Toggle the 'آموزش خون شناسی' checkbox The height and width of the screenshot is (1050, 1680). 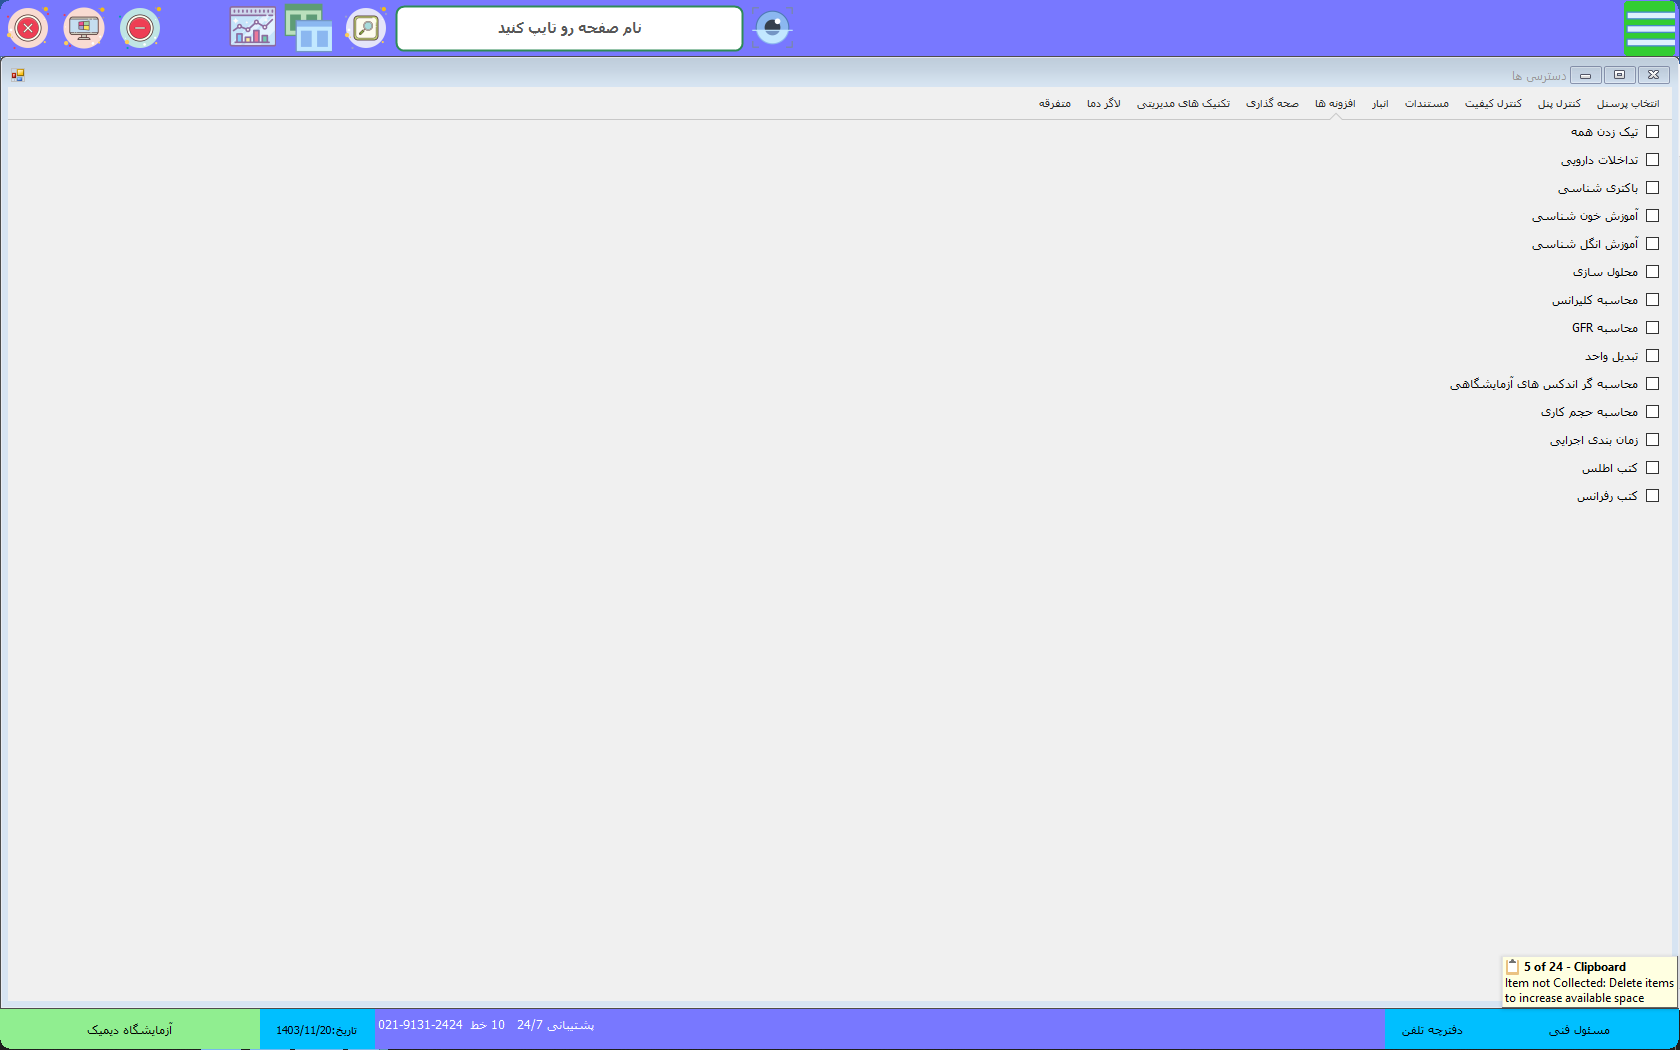click(x=1652, y=216)
